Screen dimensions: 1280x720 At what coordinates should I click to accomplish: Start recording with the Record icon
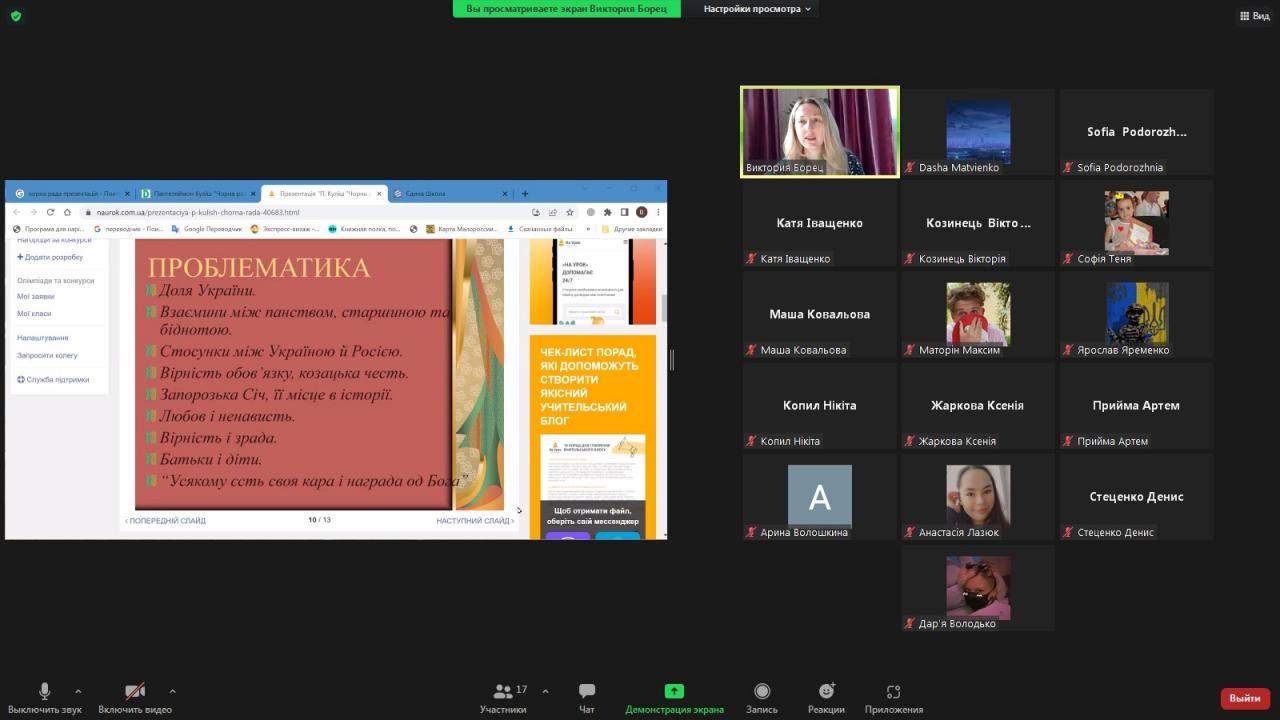coord(762,691)
